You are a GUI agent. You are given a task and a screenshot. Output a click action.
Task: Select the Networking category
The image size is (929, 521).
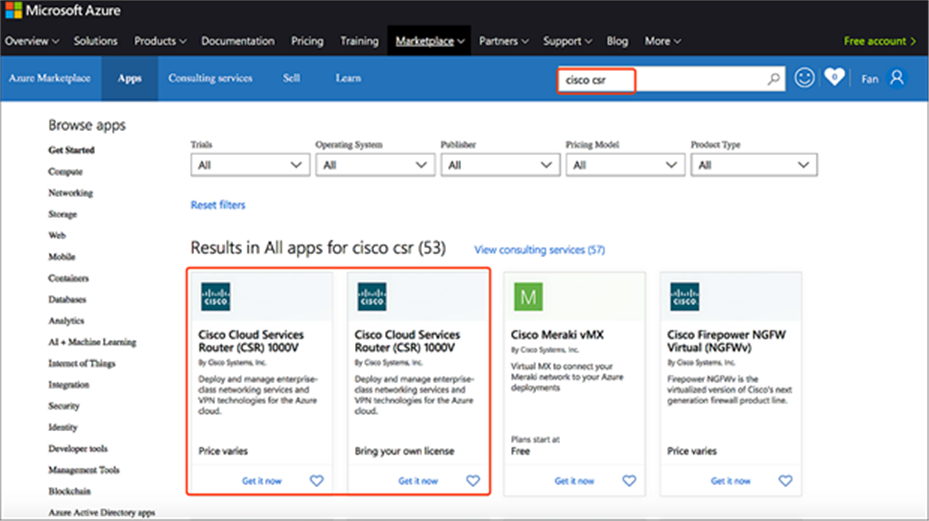71,193
